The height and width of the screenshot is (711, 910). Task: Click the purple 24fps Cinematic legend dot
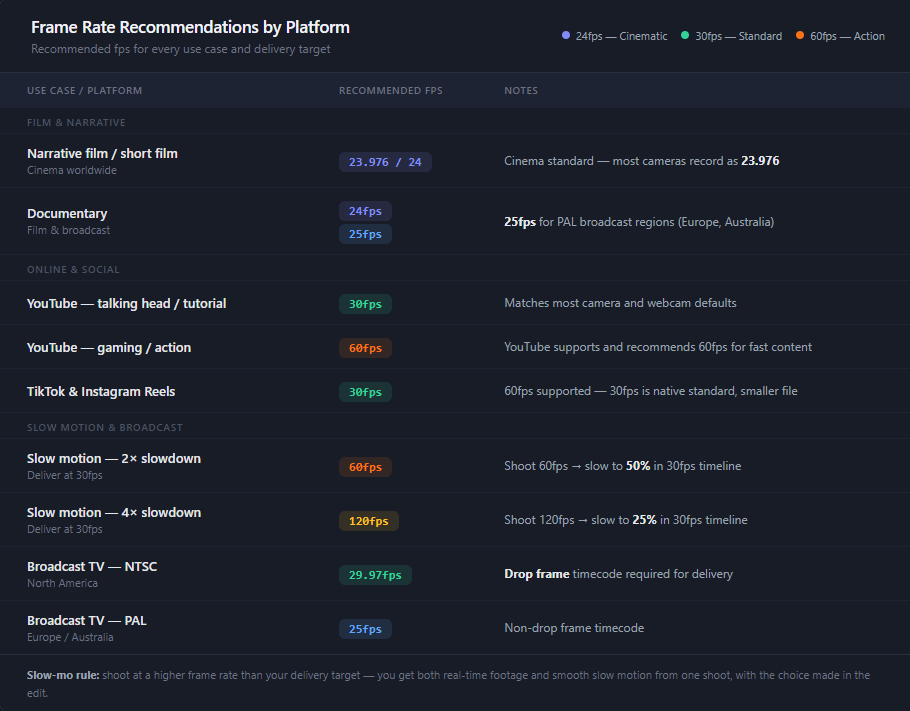click(566, 35)
